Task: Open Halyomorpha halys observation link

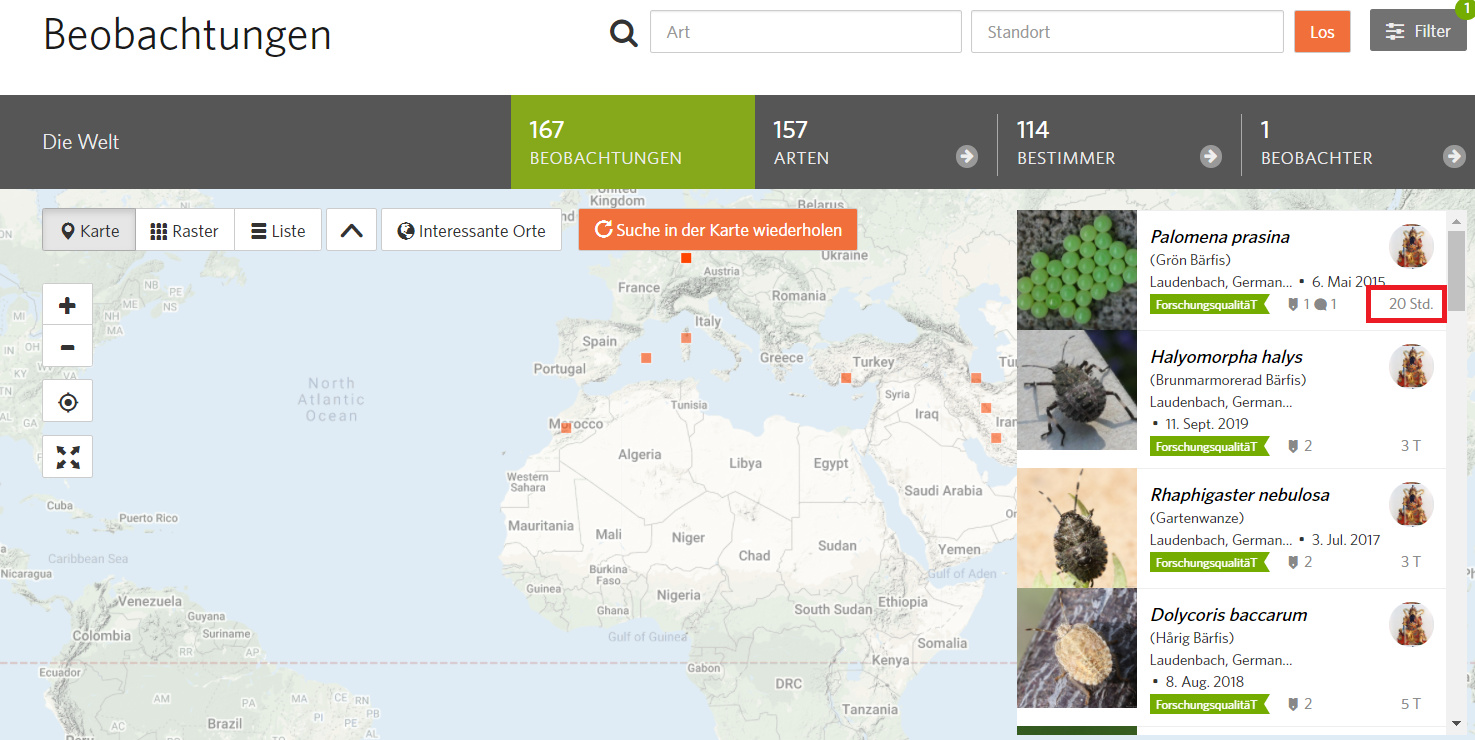Action: 1226,357
